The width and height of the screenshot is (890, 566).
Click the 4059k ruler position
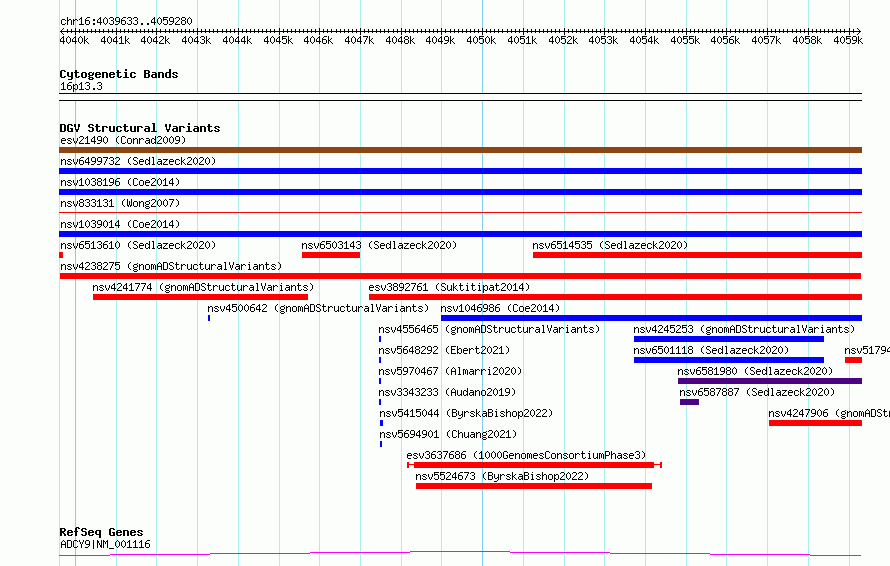coord(848,40)
